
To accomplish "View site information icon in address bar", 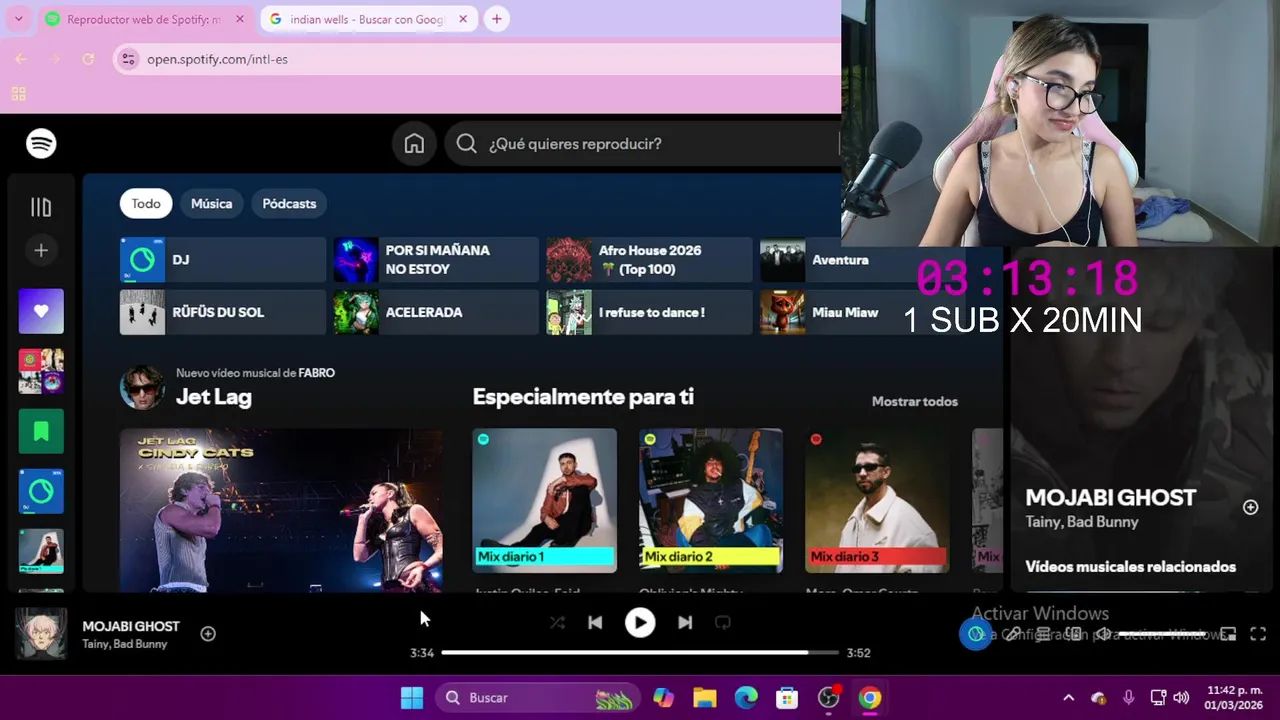I will (x=127, y=59).
